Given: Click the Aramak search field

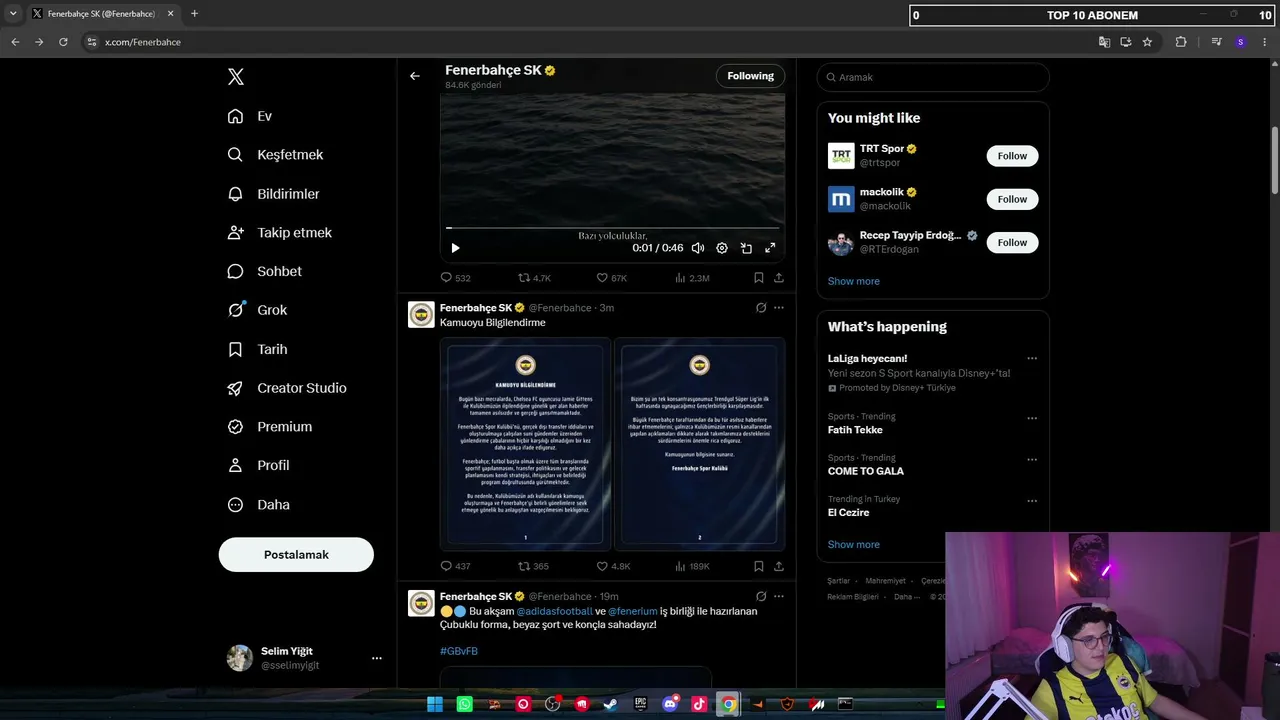Looking at the screenshot, I should (933, 77).
